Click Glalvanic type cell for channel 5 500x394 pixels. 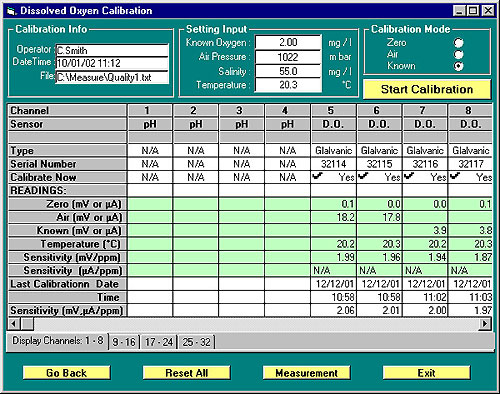click(x=333, y=151)
